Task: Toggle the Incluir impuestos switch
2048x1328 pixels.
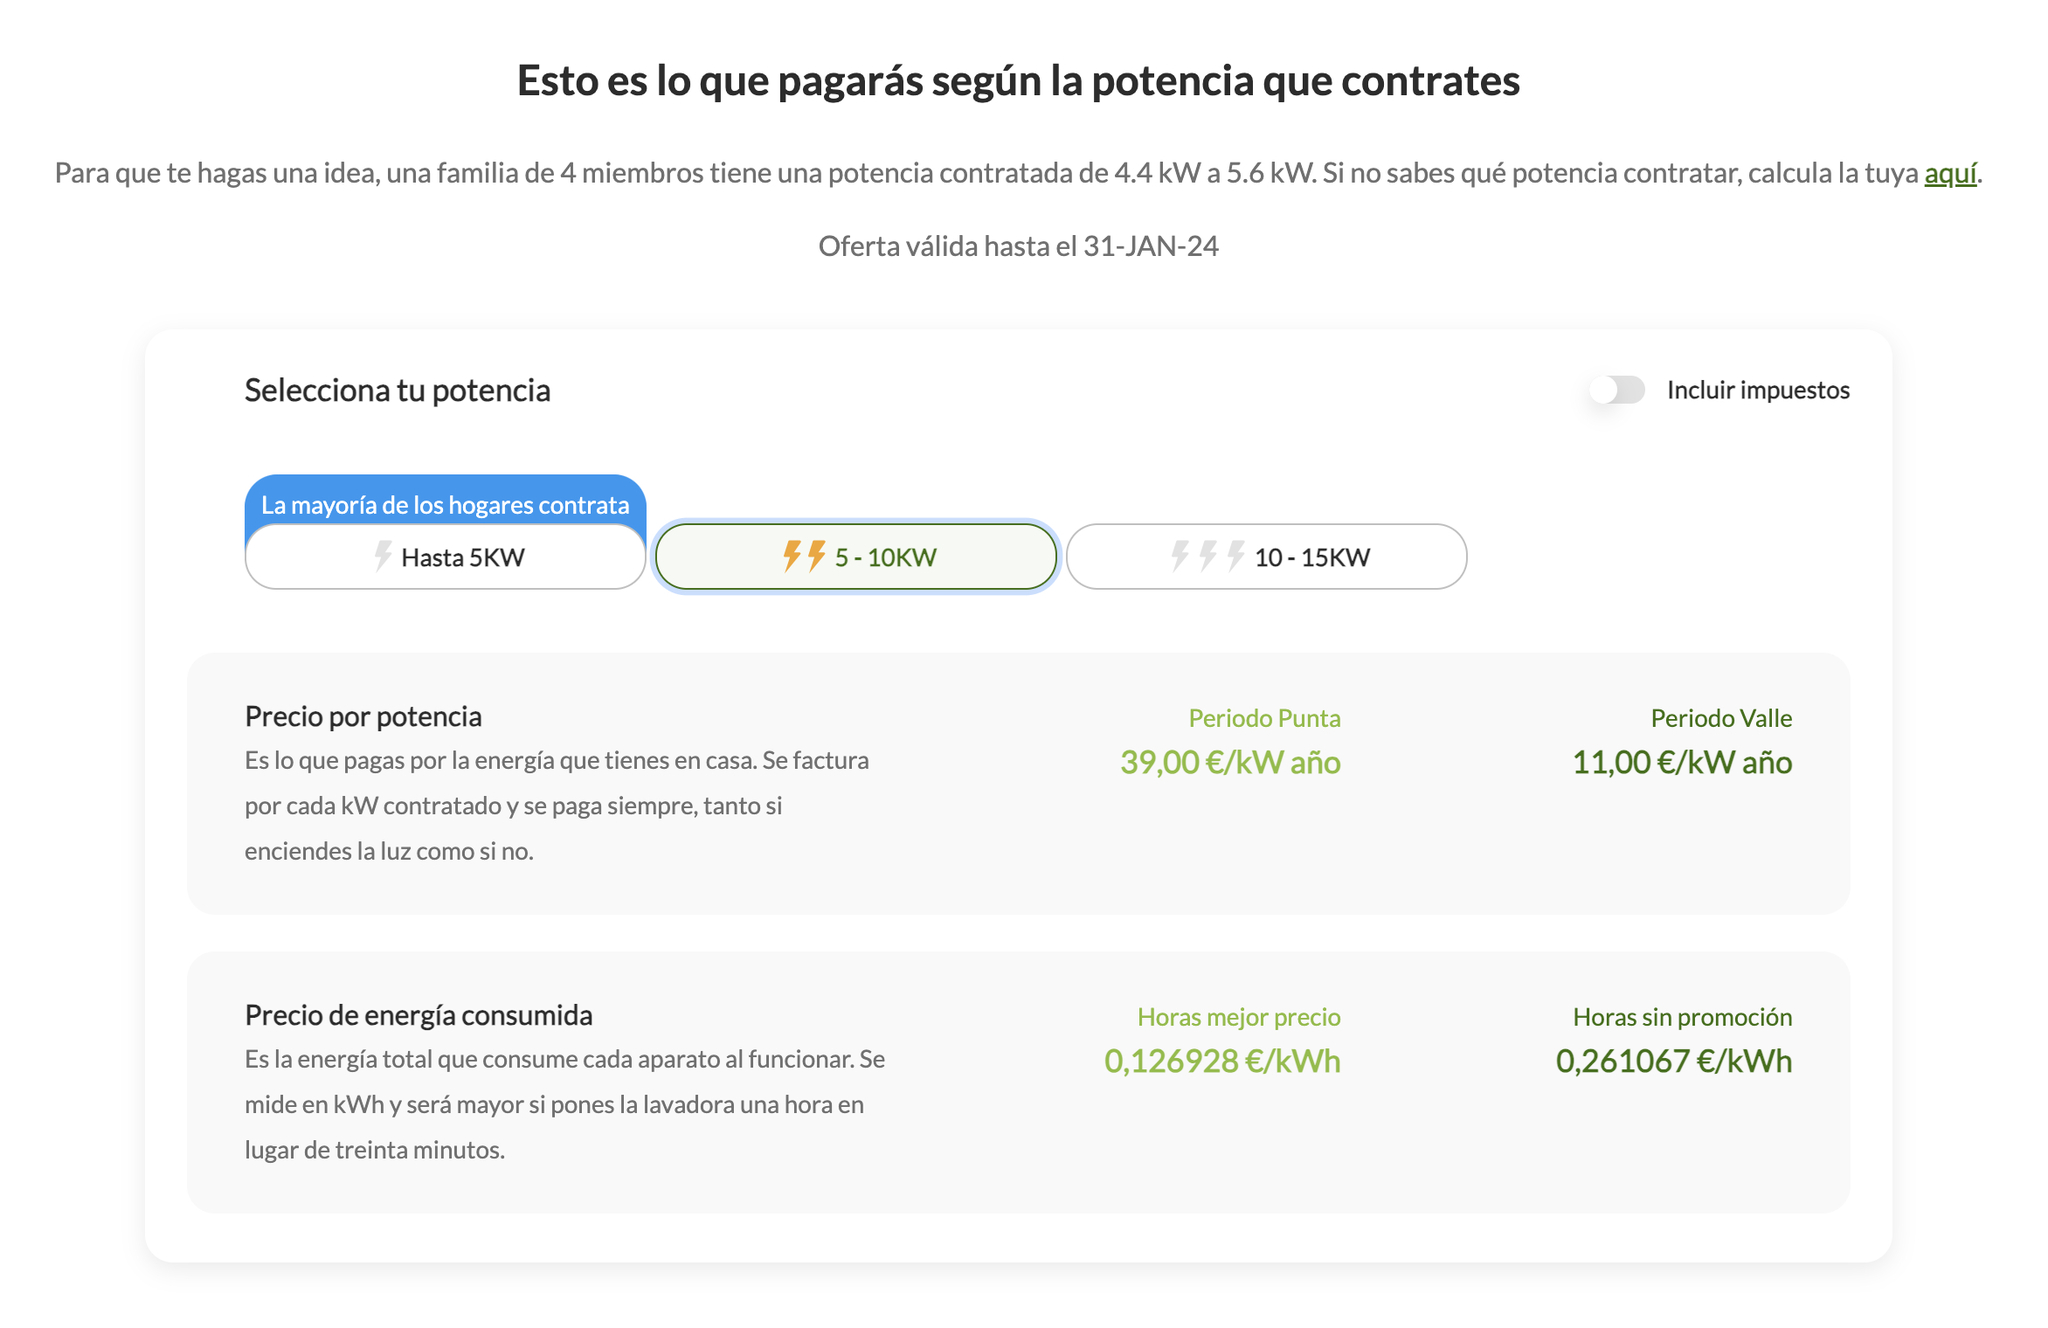Action: [1617, 390]
